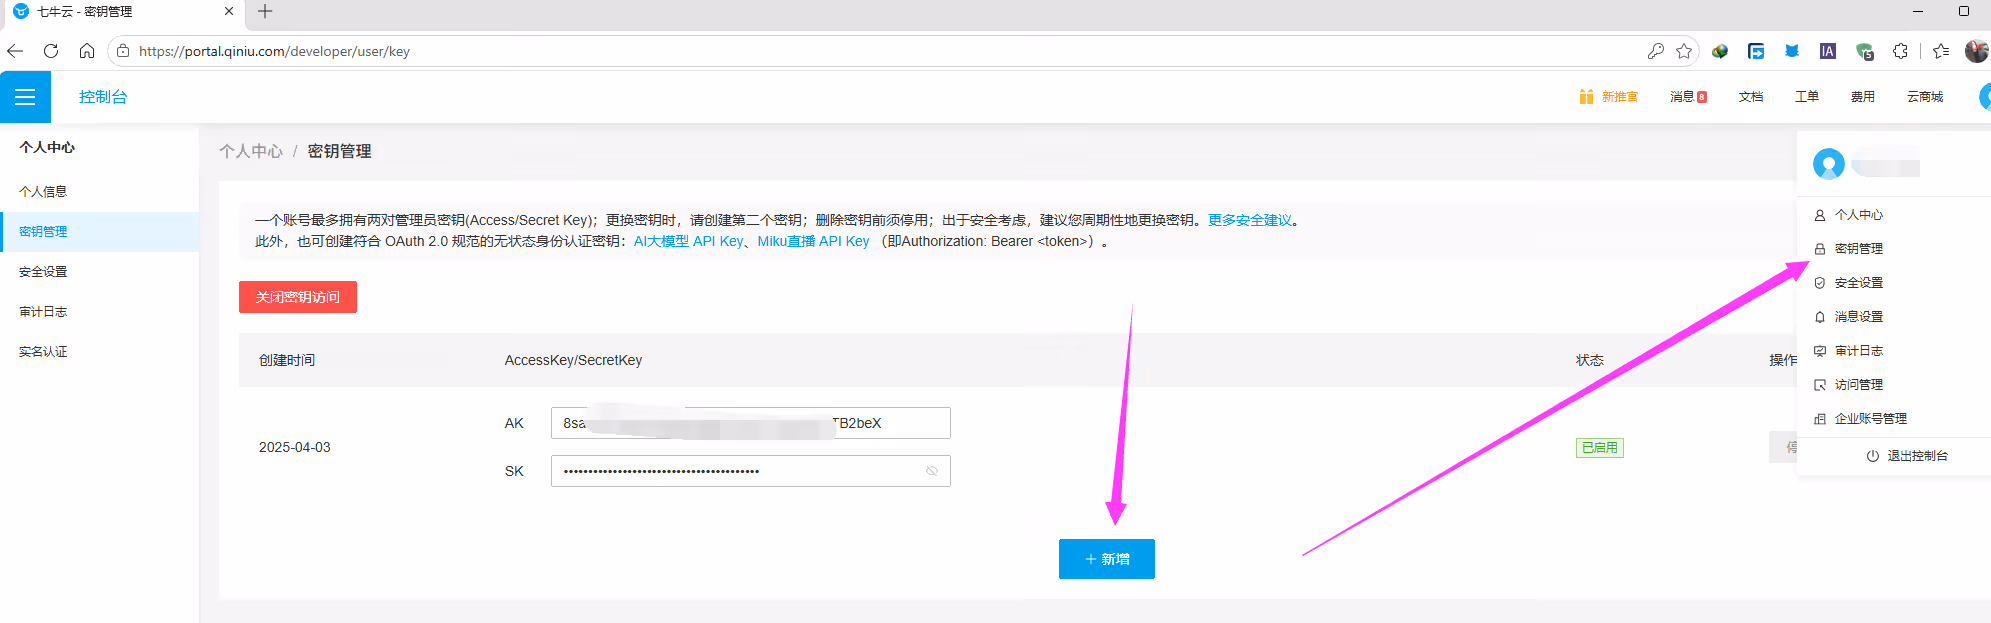The image size is (1991, 623).
Task: Open a new browser tab
Action: [265, 12]
